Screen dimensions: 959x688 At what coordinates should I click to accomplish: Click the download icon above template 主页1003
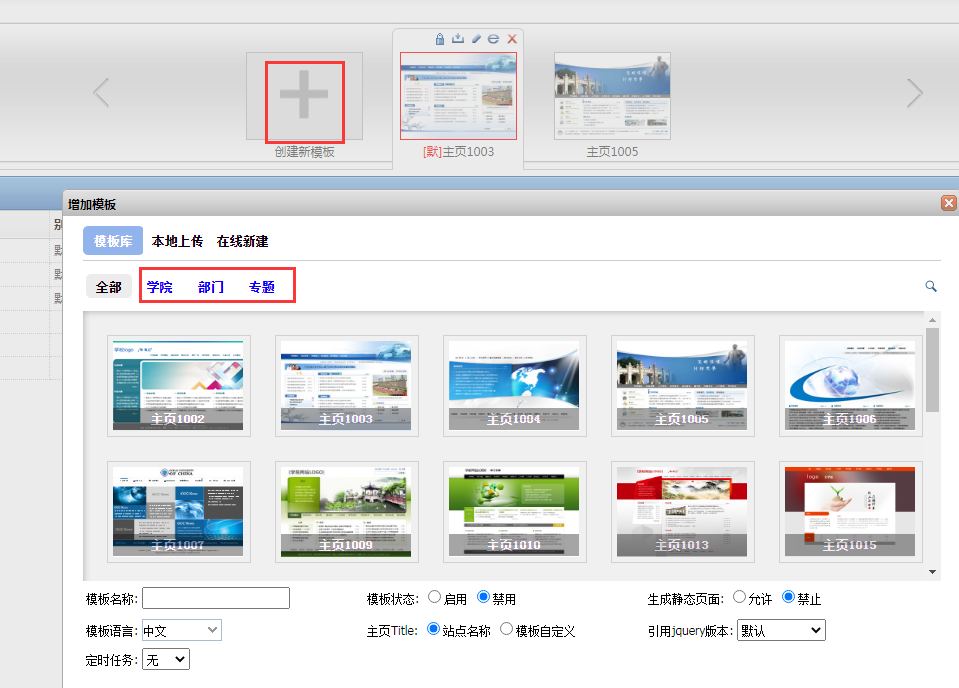tap(458, 39)
